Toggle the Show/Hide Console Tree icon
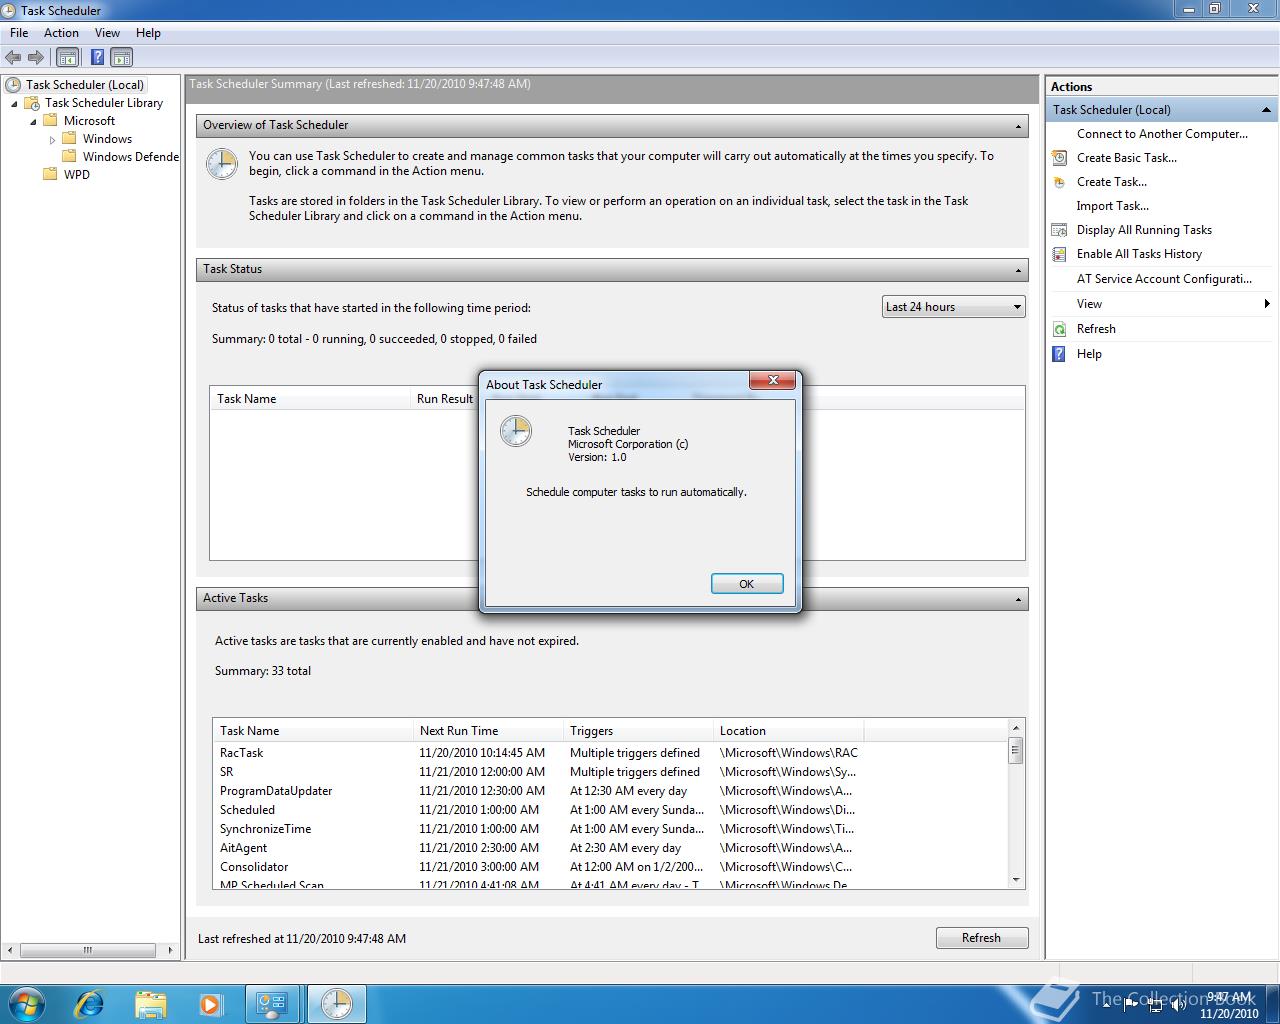Image resolution: width=1280 pixels, height=1024 pixels. 67,58
